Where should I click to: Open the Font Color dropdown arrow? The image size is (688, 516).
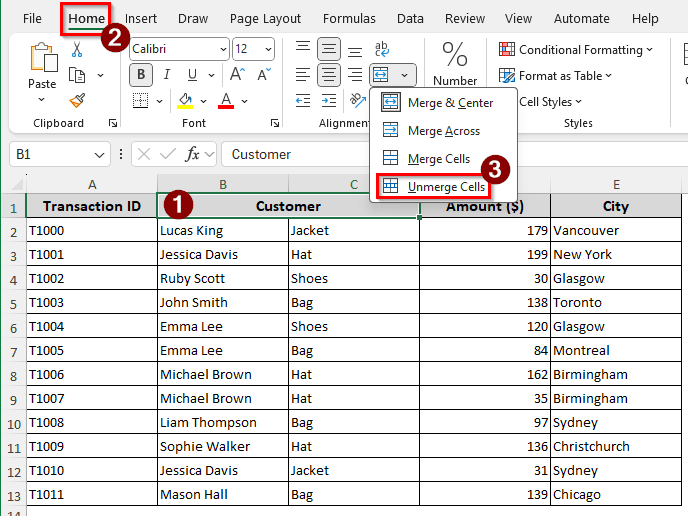(x=244, y=101)
